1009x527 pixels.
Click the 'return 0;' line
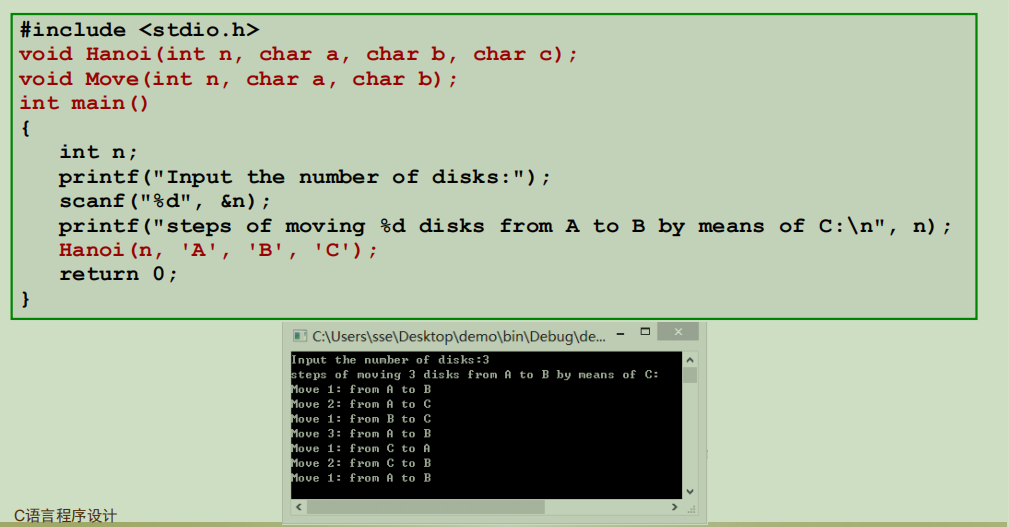click(118, 275)
